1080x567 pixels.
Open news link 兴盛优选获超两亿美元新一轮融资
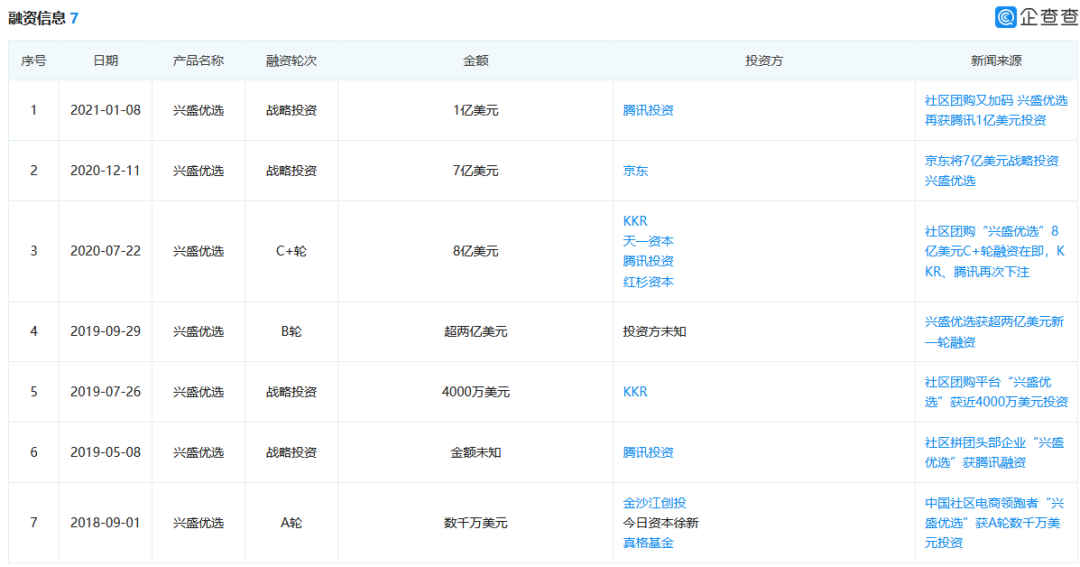pyautogui.click(x=994, y=332)
